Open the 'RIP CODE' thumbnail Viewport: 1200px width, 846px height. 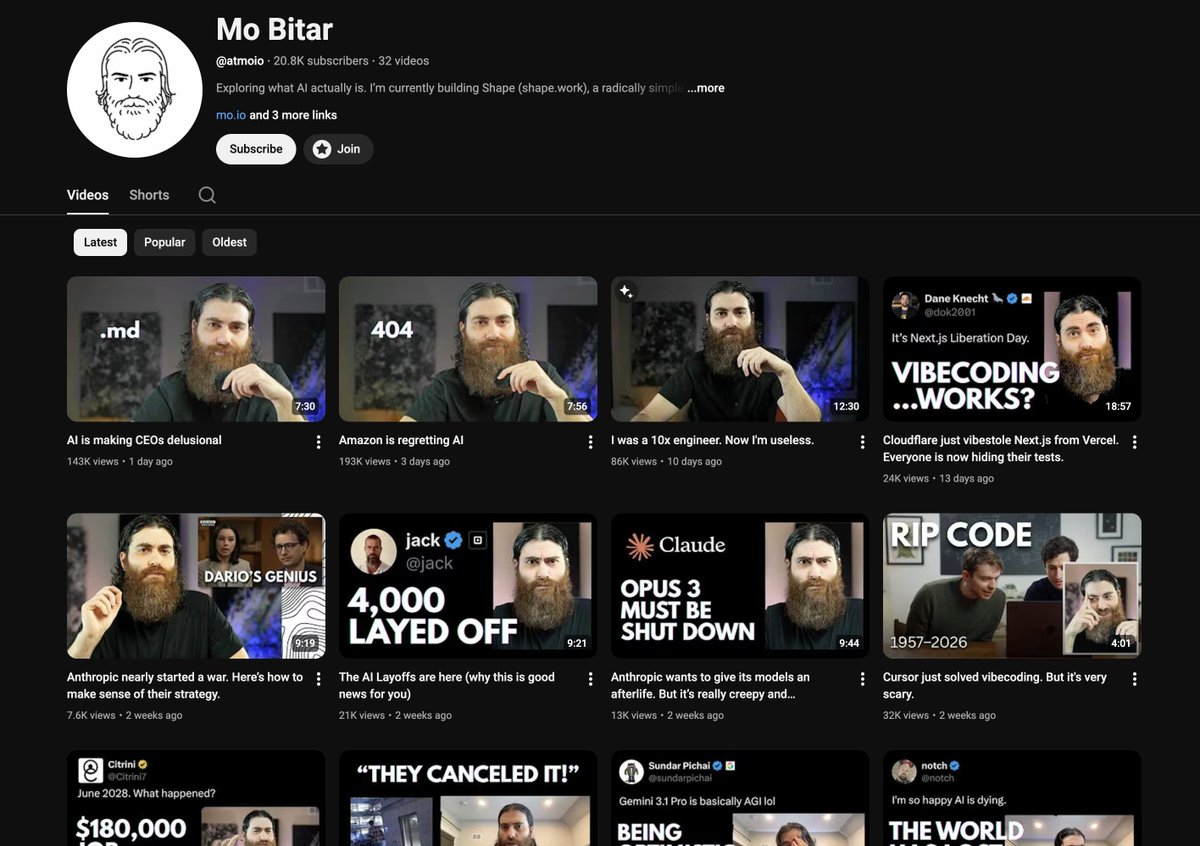click(1012, 586)
